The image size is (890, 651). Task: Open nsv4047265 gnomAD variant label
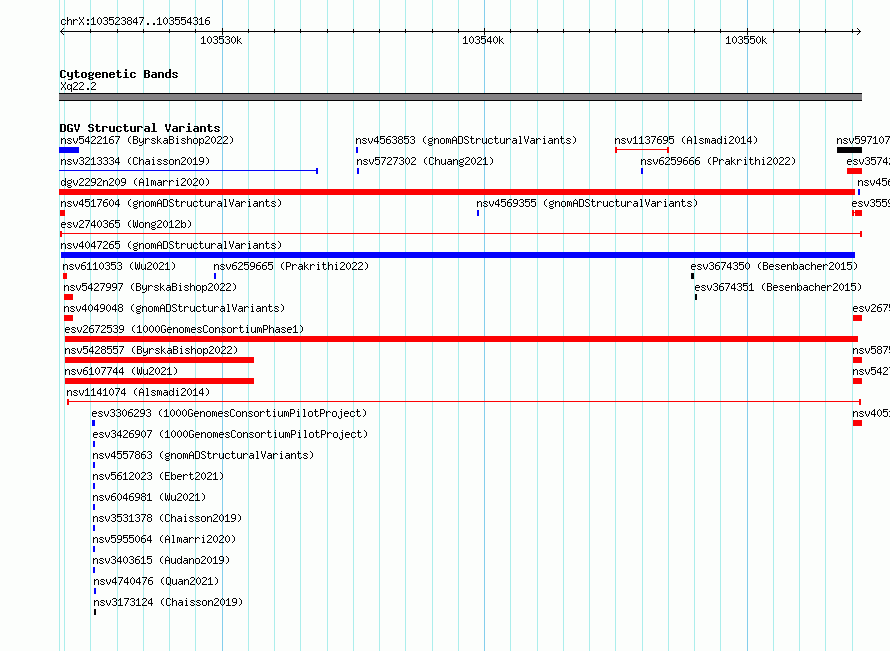coord(171,245)
